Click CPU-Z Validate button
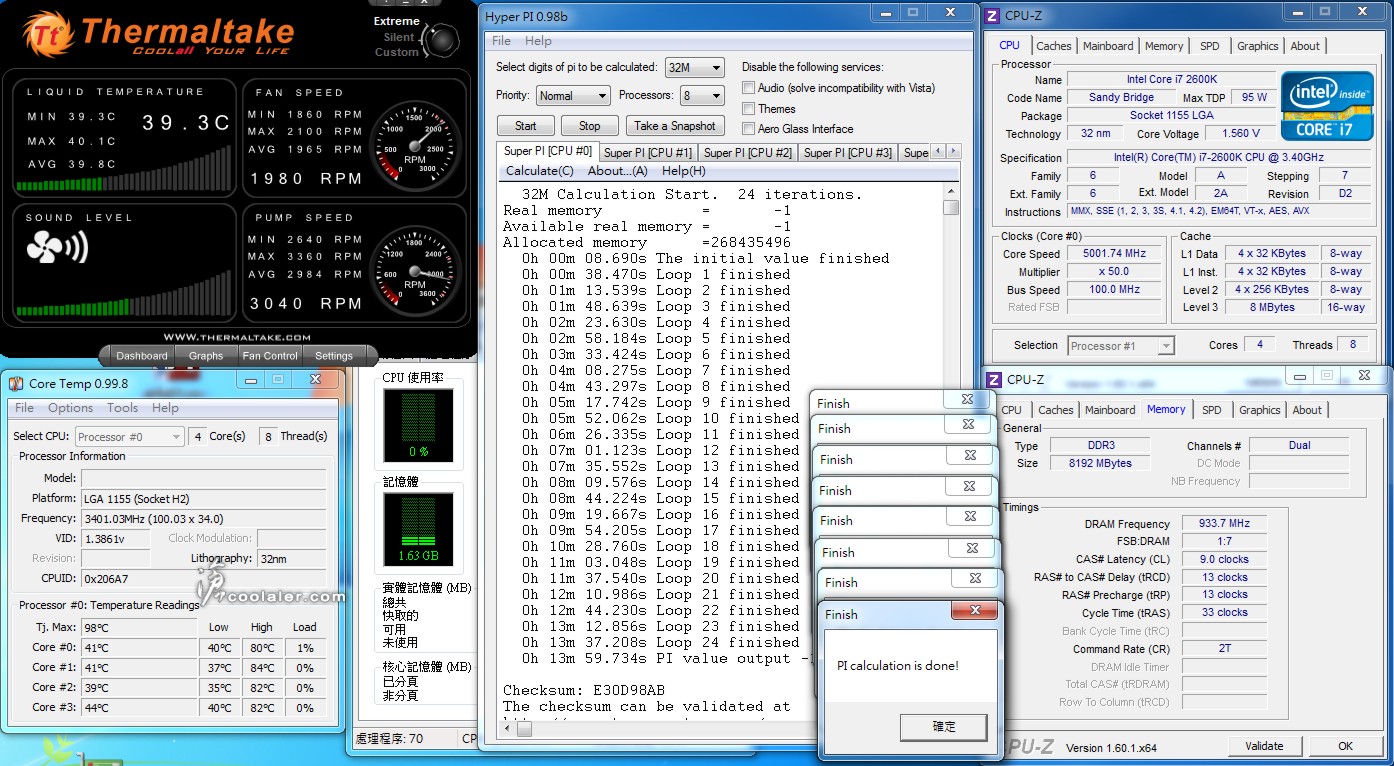 click(1264, 746)
